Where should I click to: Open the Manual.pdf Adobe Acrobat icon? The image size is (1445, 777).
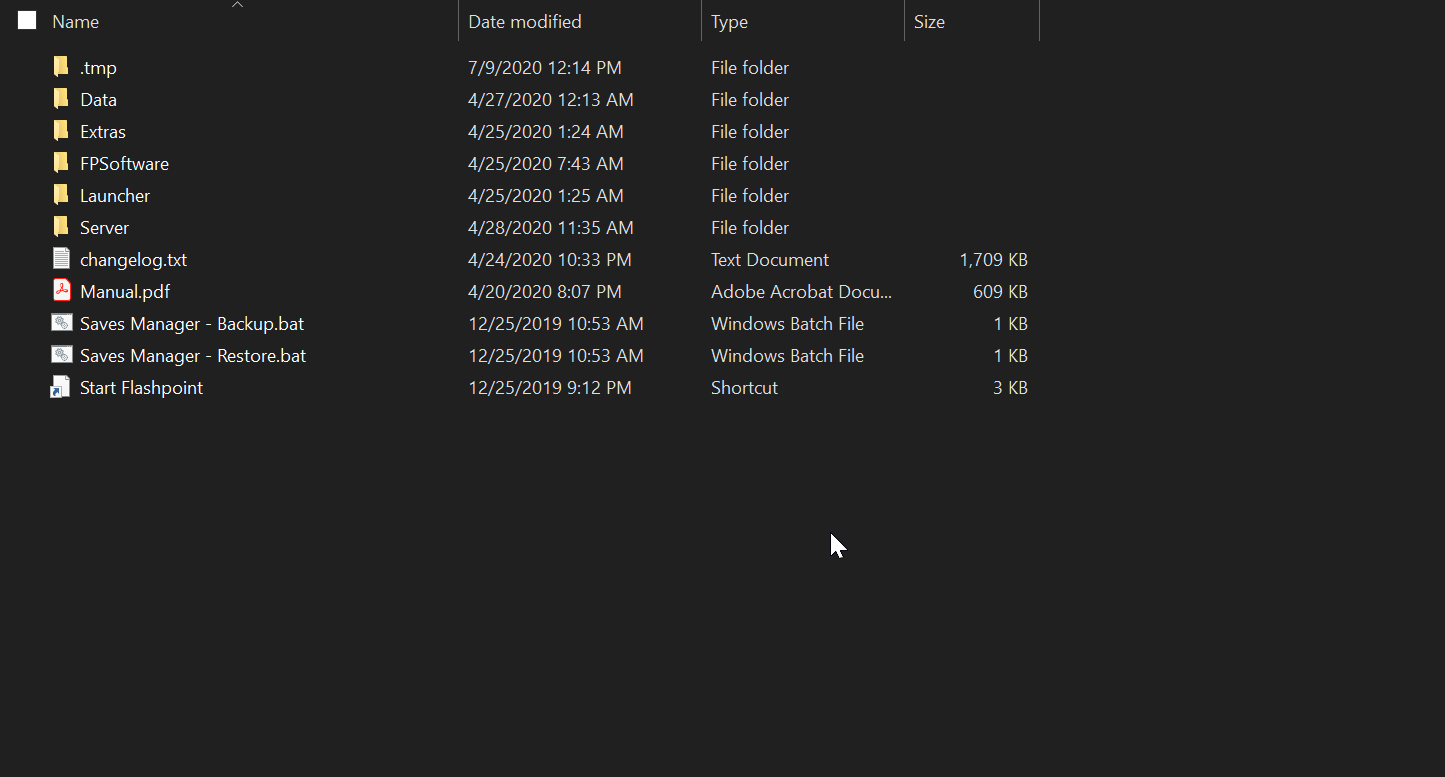(60, 291)
